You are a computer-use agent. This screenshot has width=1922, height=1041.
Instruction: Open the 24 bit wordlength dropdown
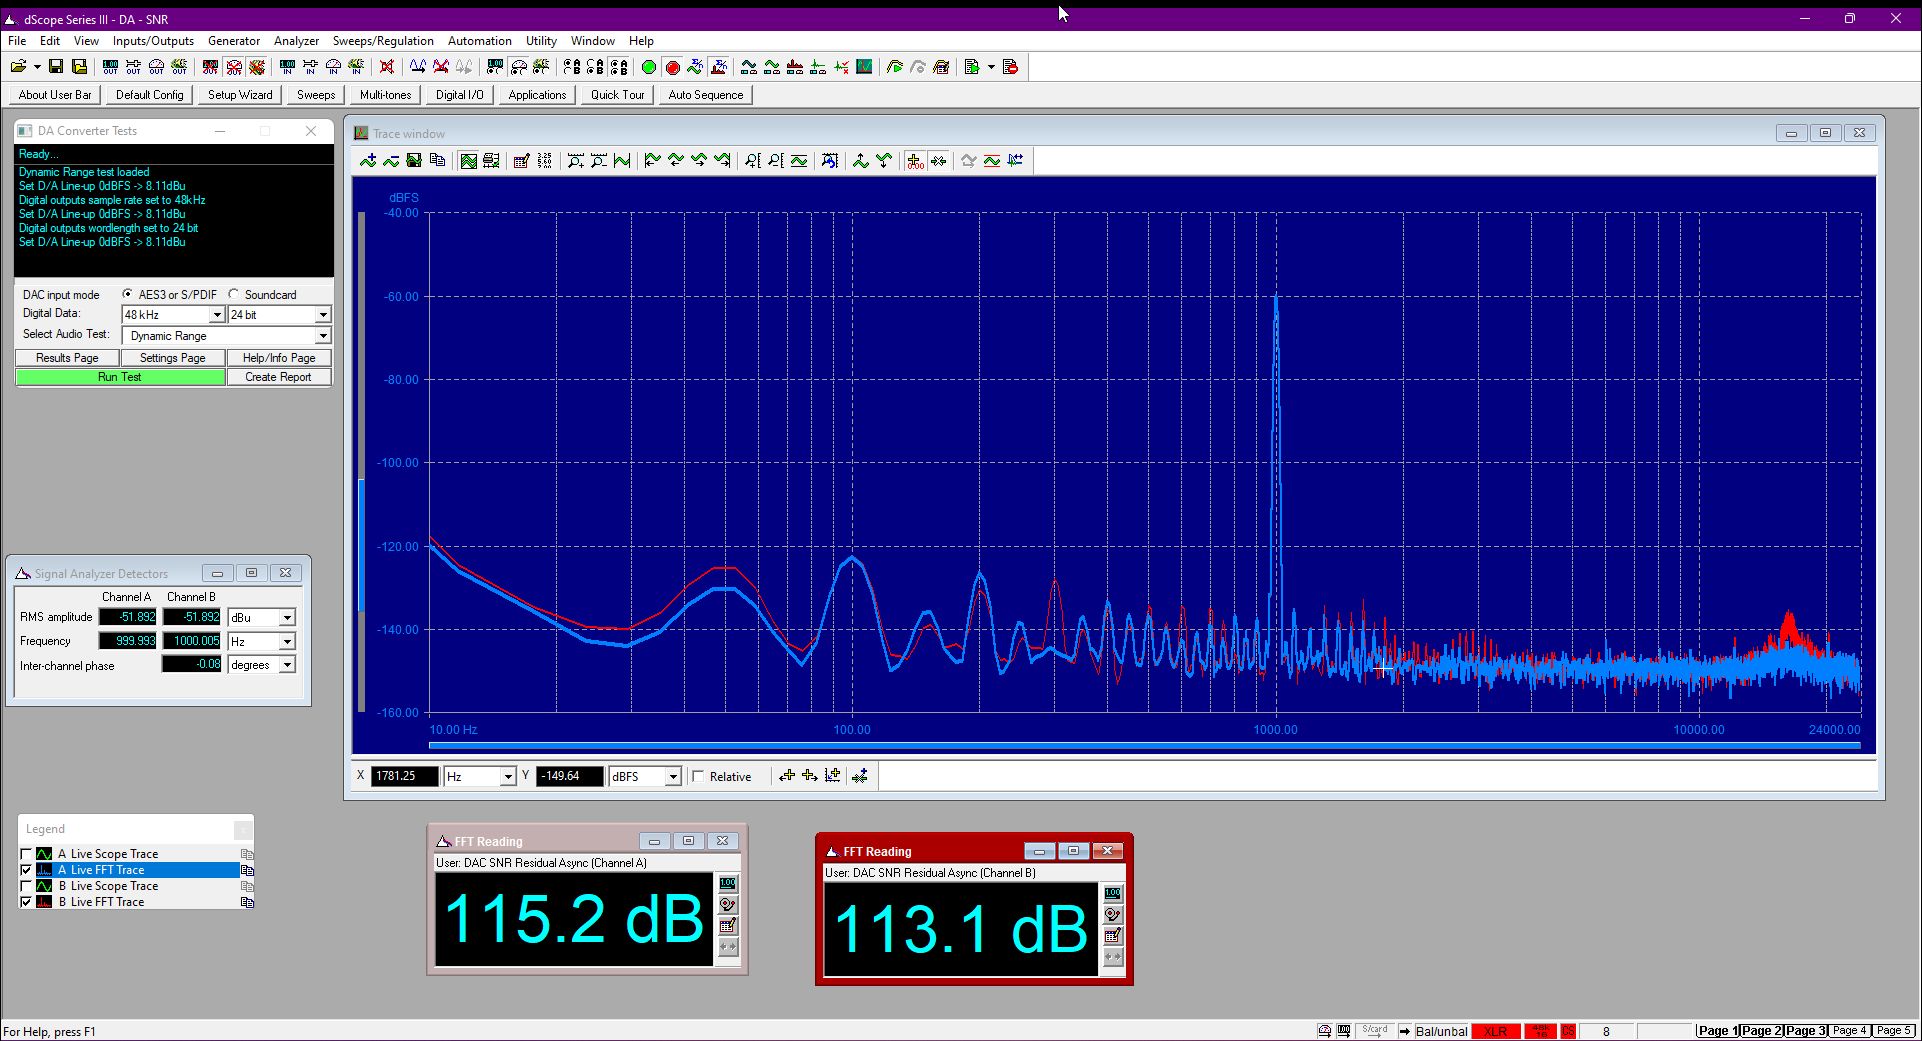(322, 315)
